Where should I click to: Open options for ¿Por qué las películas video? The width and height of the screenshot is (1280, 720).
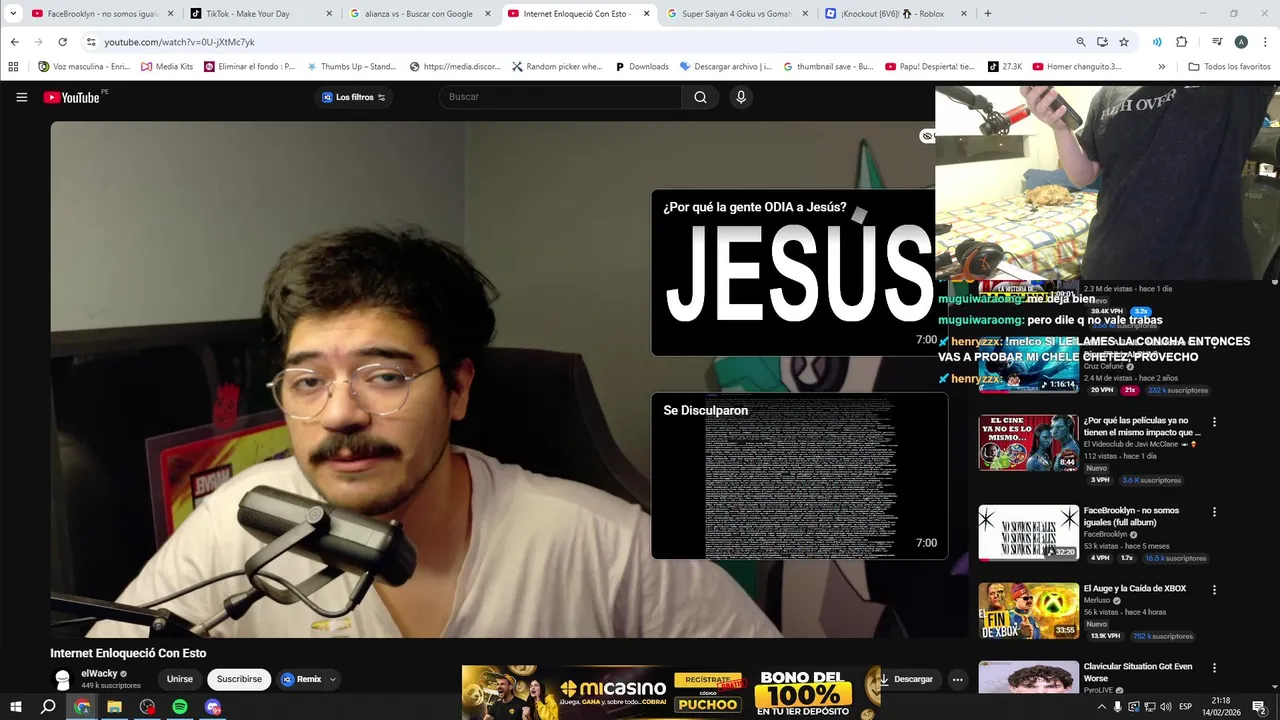[x=1214, y=422]
